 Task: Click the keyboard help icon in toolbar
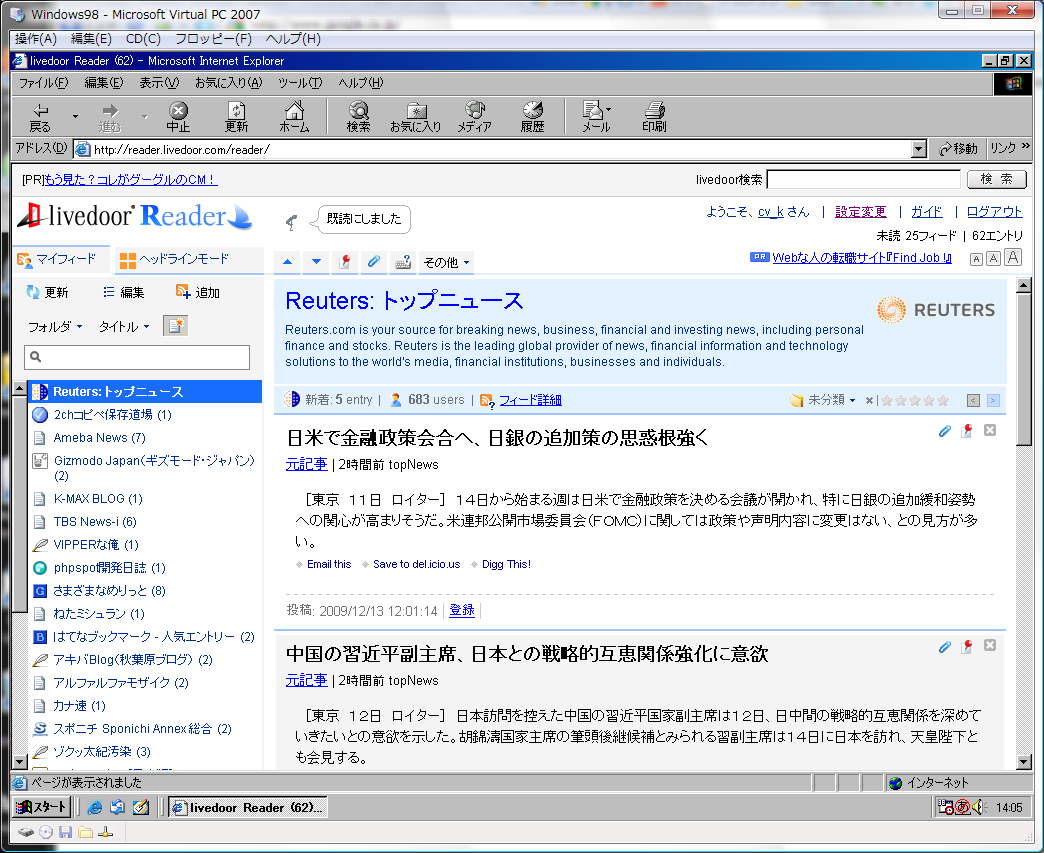(403, 262)
